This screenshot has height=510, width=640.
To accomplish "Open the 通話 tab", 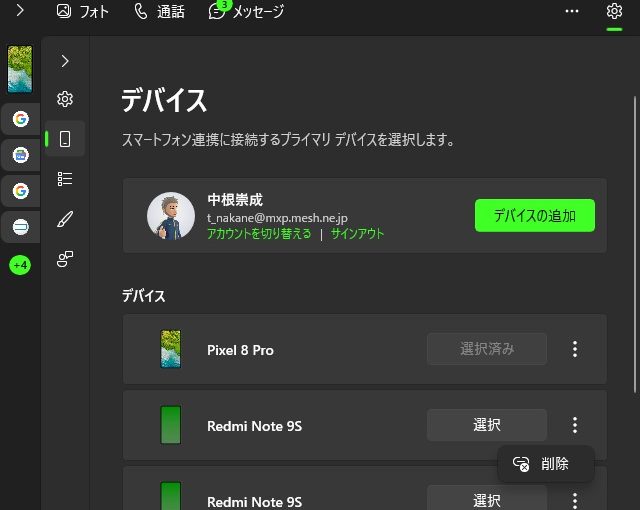I will [x=160, y=11].
